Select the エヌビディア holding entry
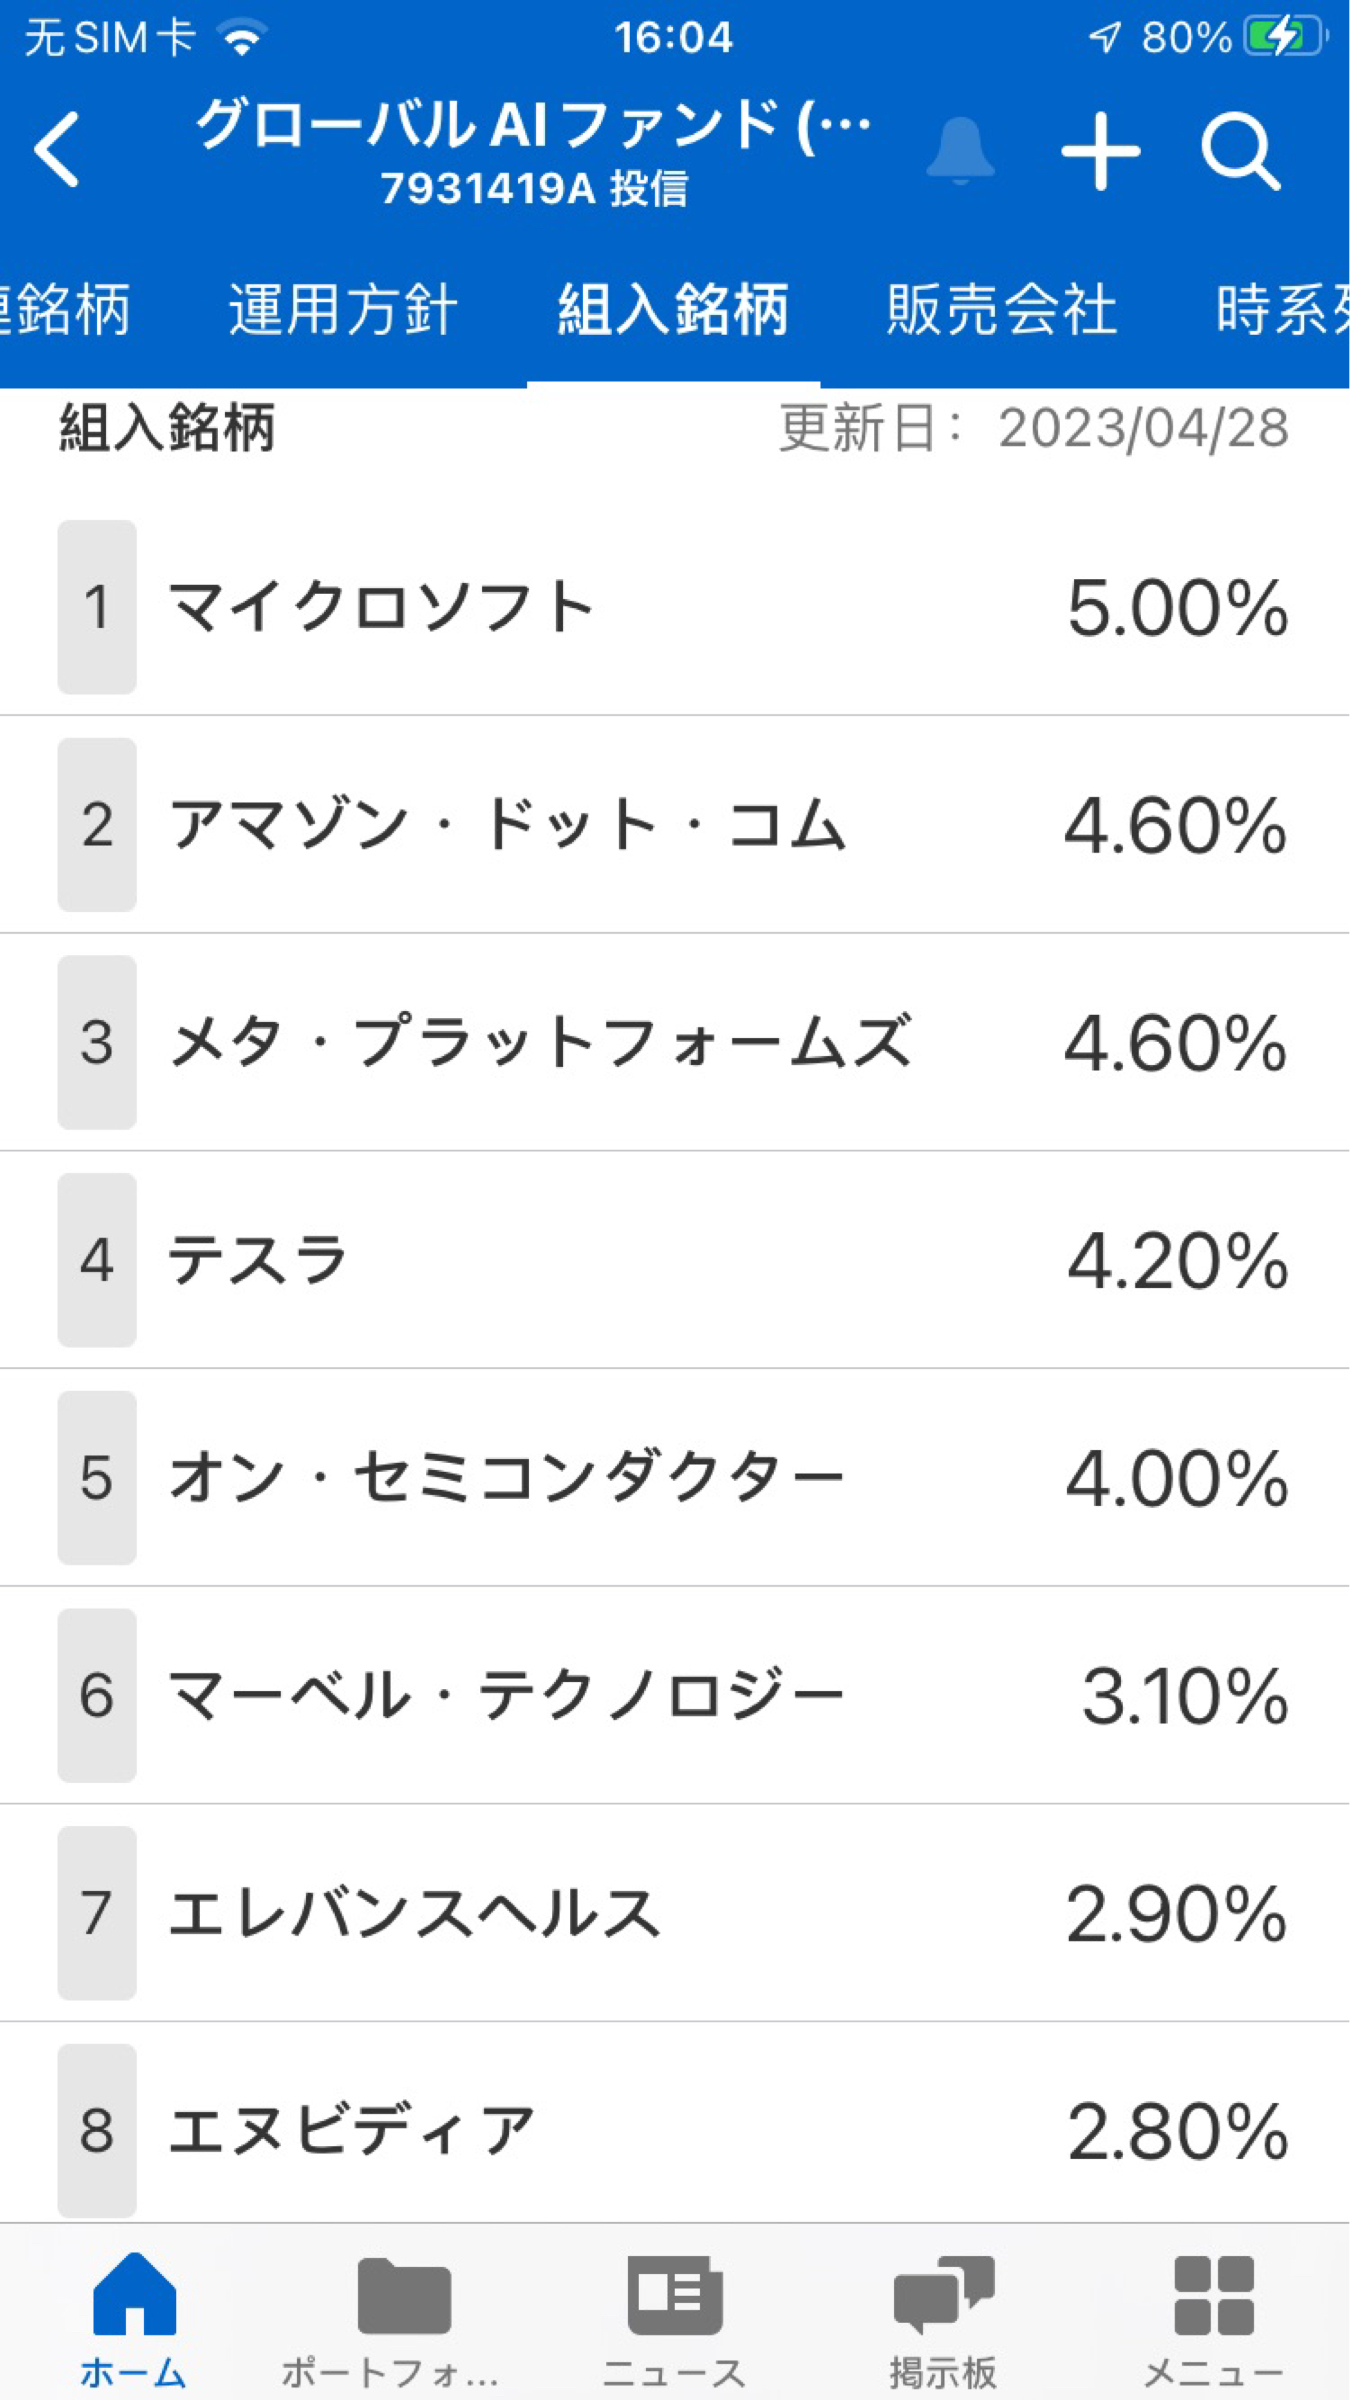The width and height of the screenshot is (1350, 2400). [674, 2130]
